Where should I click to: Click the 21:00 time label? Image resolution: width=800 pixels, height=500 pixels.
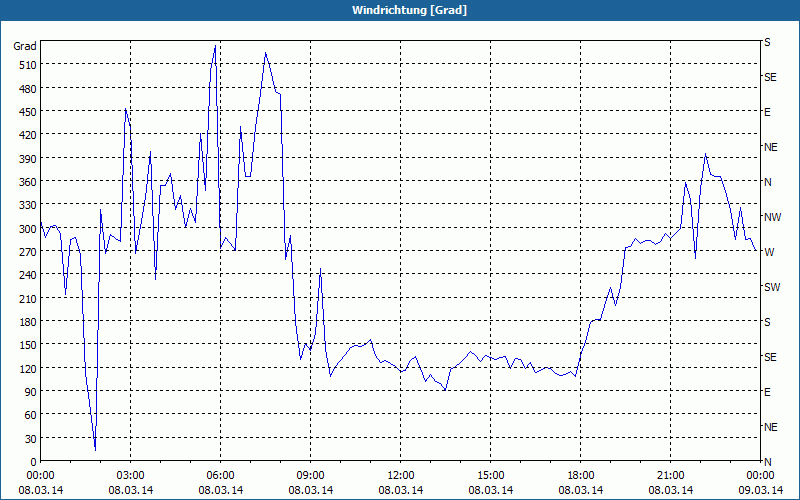pyautogui.click(x=671, y=476)
